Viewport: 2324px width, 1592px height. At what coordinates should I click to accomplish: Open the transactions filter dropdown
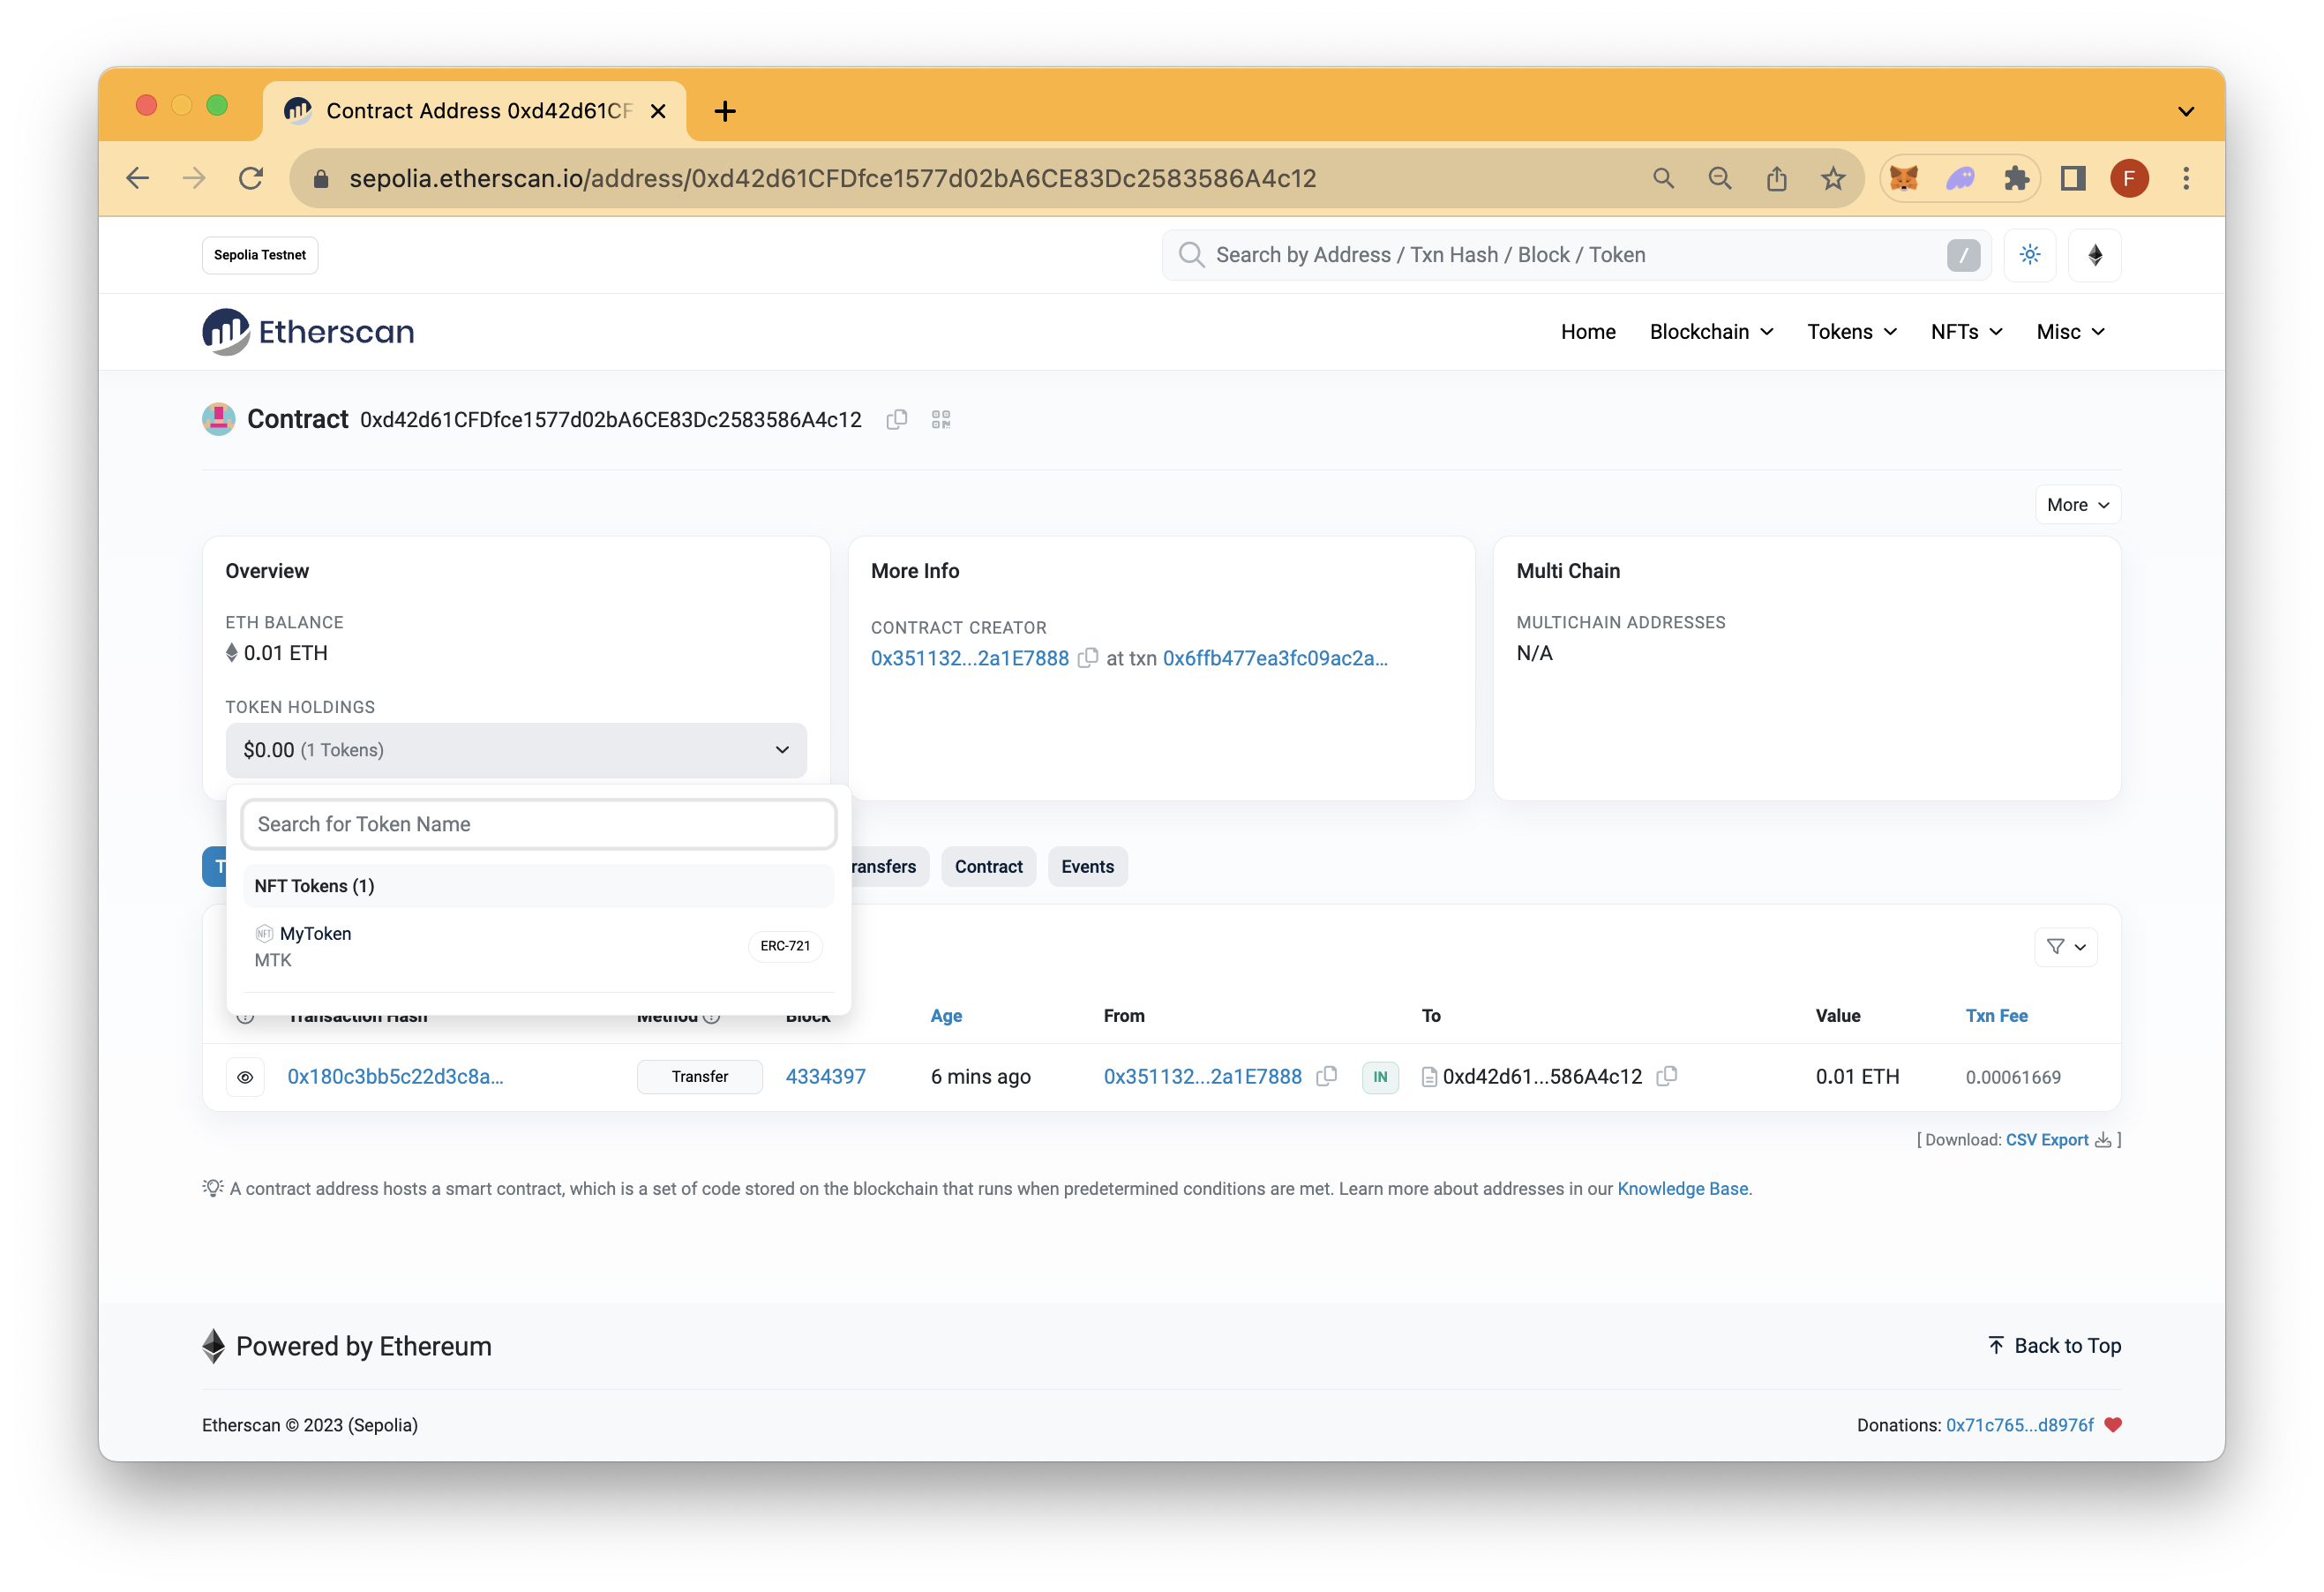pyautogui.click(x=2066, y=946)
